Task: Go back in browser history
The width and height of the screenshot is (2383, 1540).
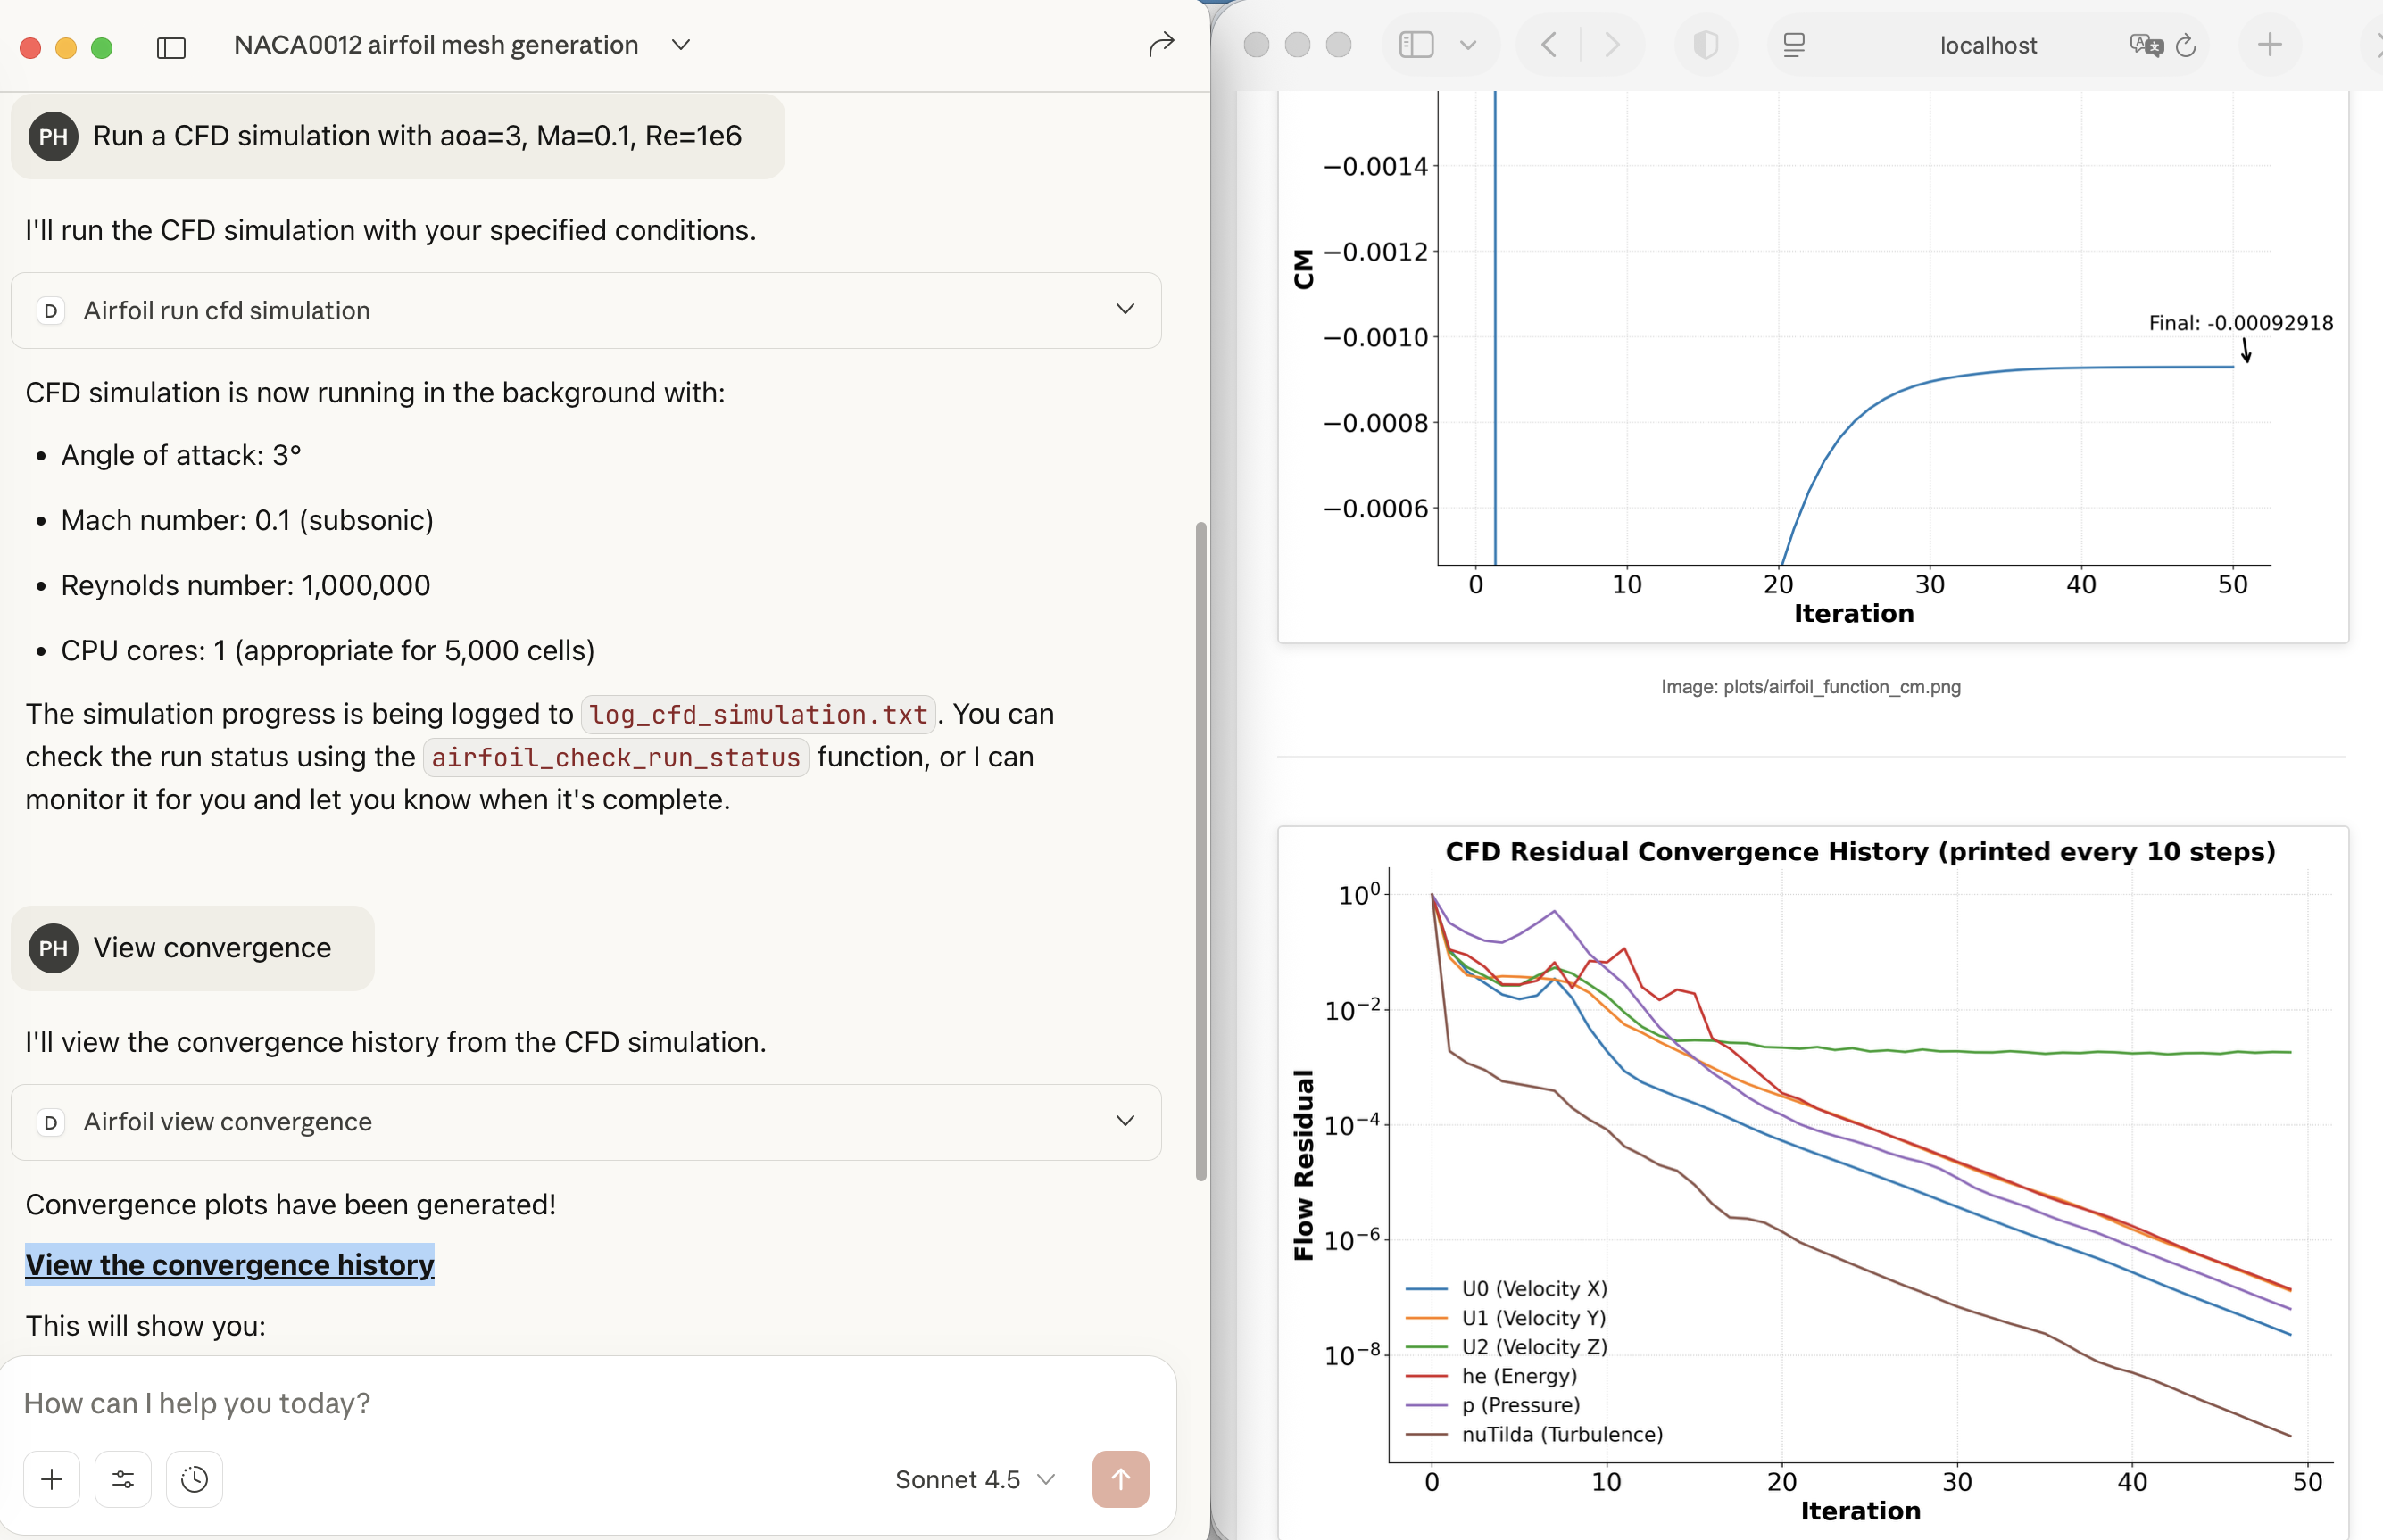Action: [1549, 45]
